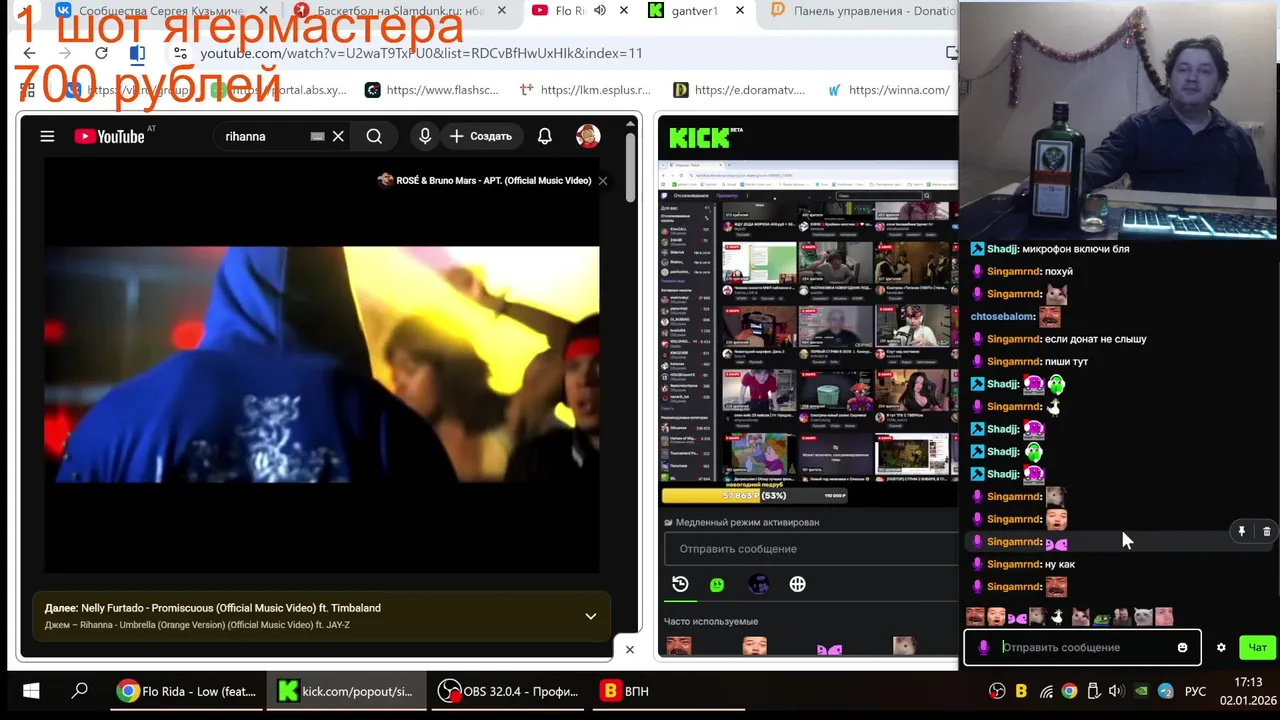
Task: Switch to the OBS 32.0.4 taskbar item
Action: coord(508,691)
